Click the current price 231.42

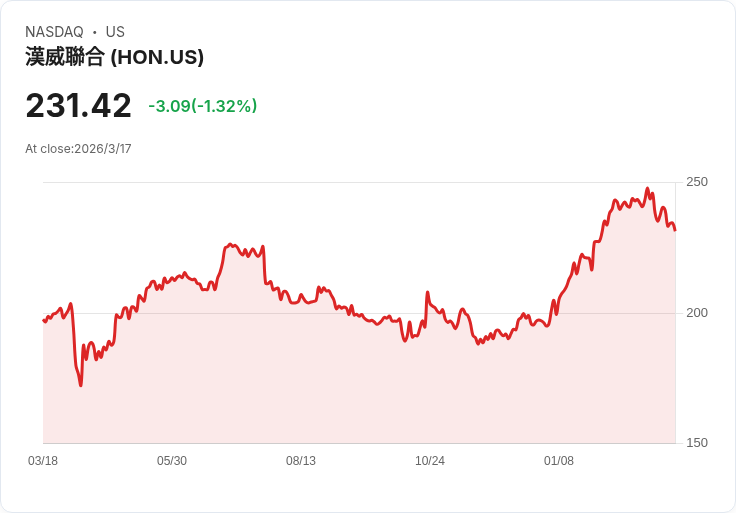[78, 106]
